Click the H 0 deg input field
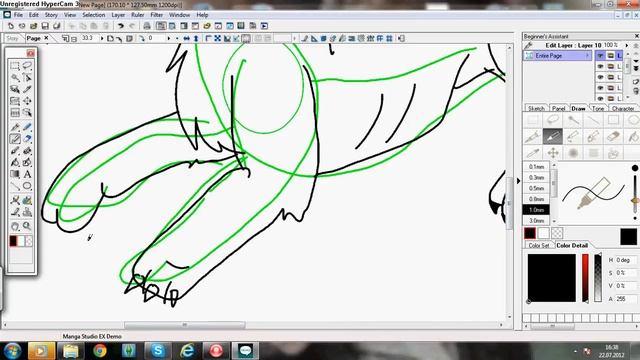Image resolution: width=640 pixels, height=360 pixels. pyautogui.click(x=626, y=260)
